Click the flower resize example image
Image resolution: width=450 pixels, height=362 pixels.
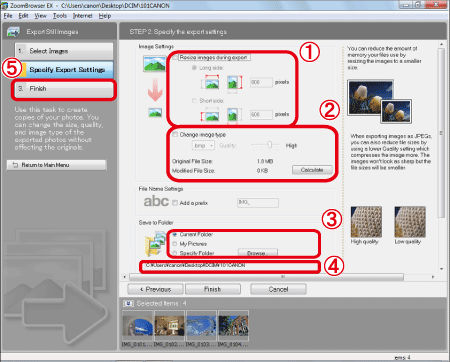point(379,101)
